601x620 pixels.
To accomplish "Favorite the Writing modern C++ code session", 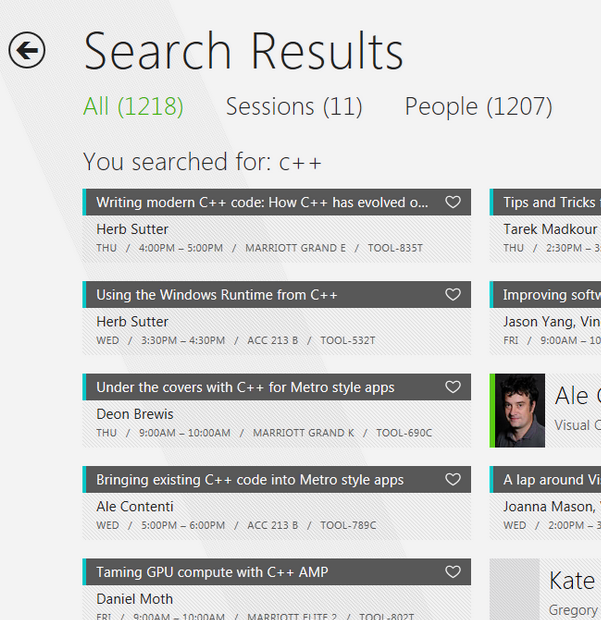I will pyautogui.click(x=453, y=202).
